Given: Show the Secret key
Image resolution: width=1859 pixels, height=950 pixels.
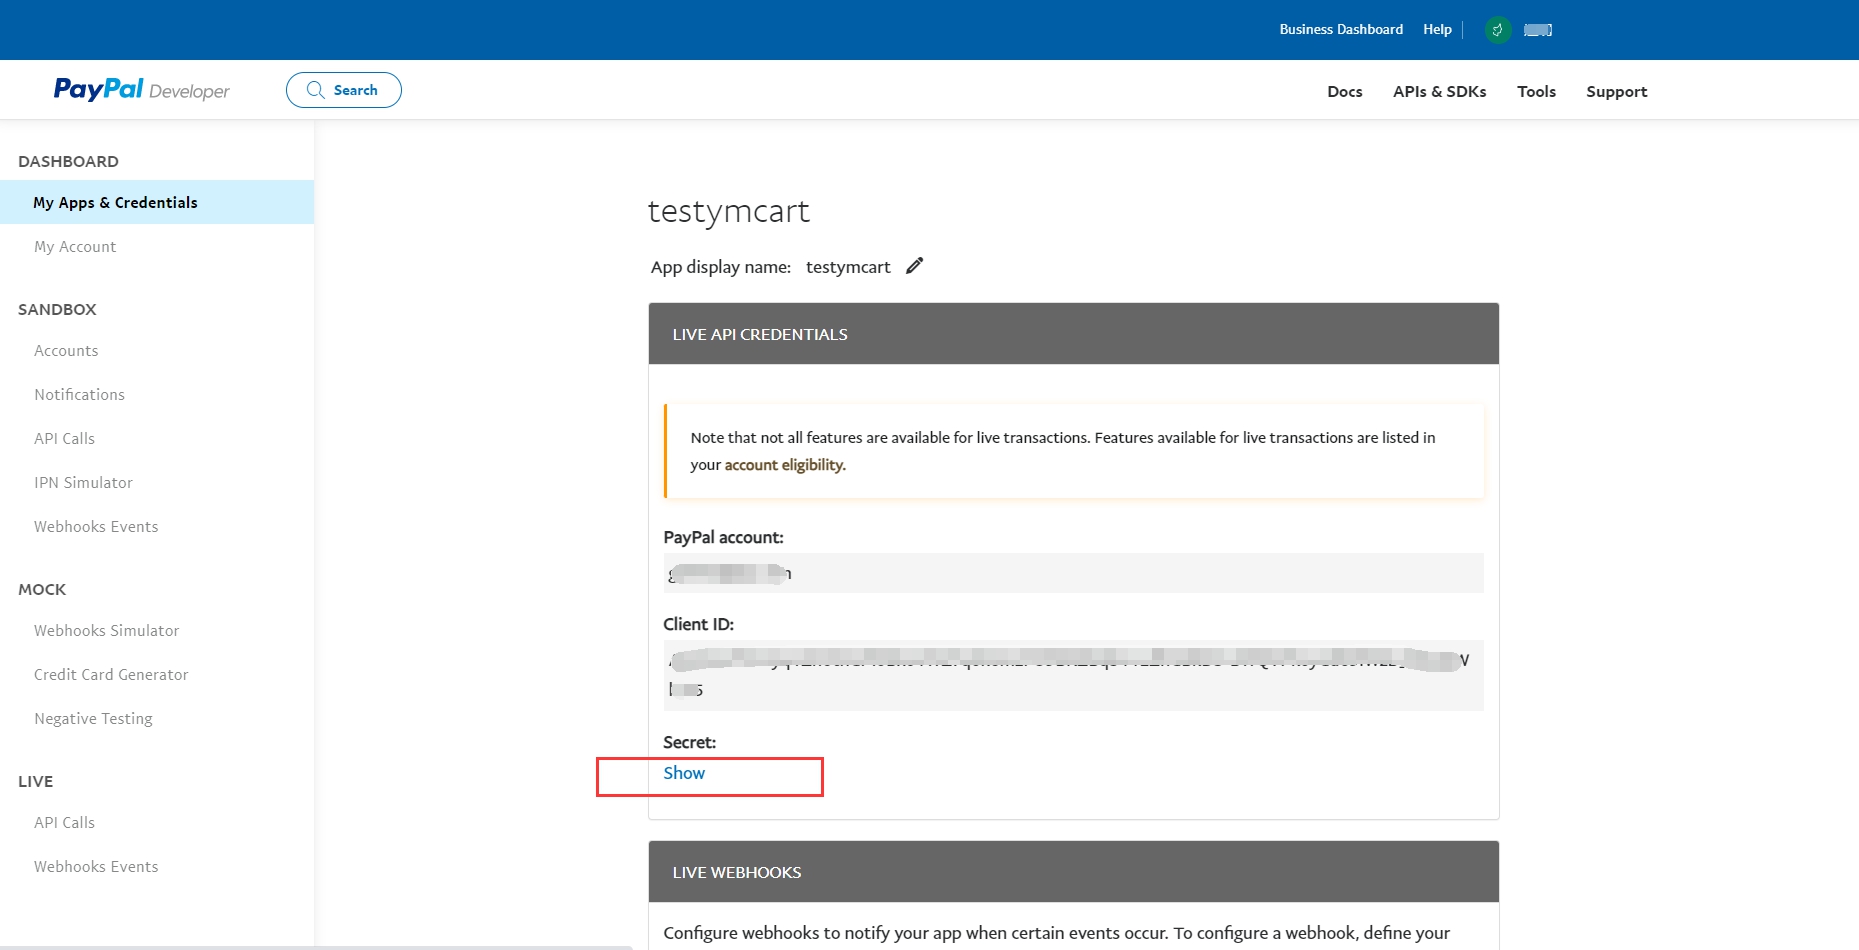Looking at the screenshot, I should pos(684,773).
